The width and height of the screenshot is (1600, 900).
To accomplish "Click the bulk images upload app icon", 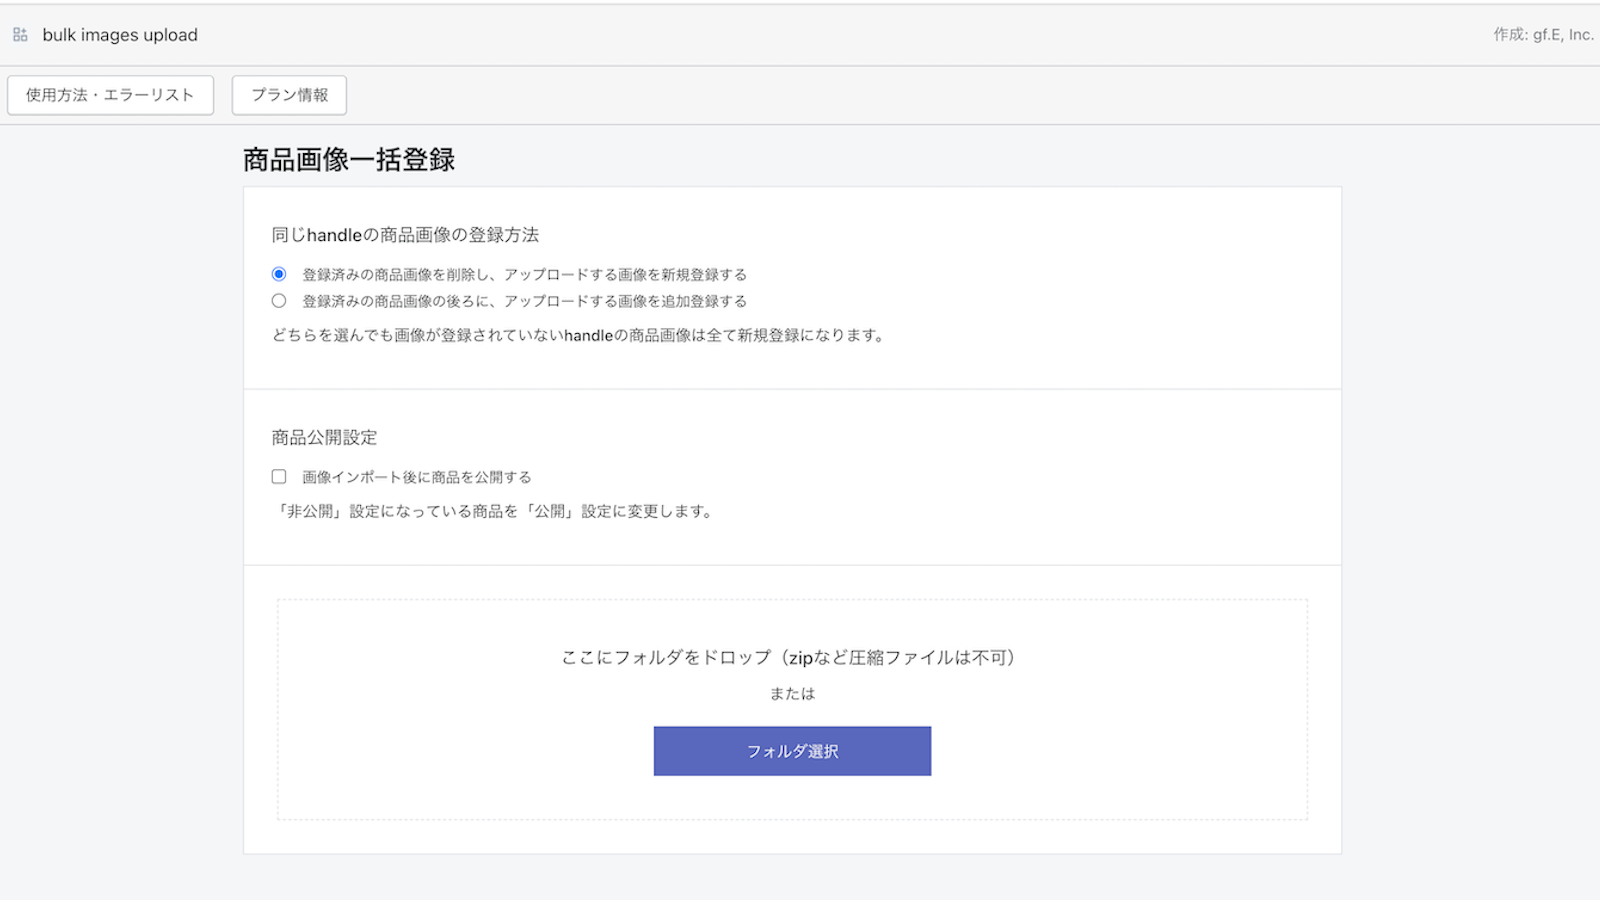I will [x=18, y=34].
